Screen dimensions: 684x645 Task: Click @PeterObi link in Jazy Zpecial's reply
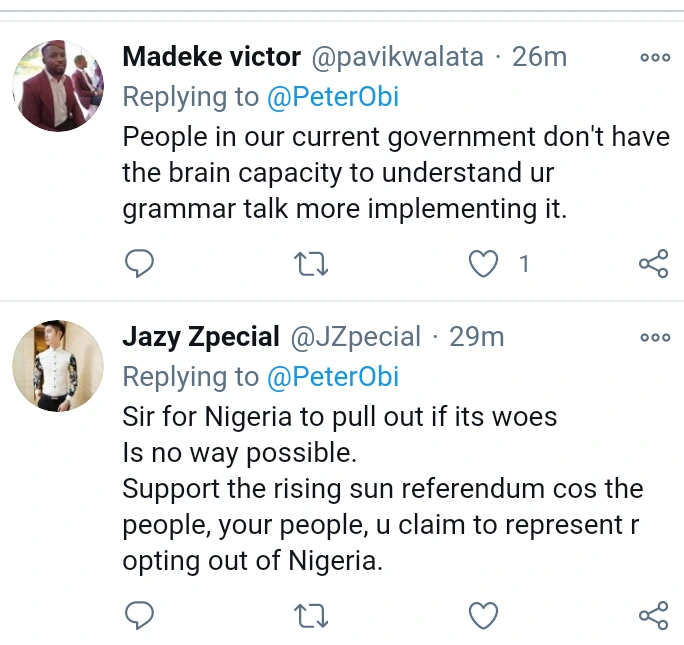tap(332, 376)
